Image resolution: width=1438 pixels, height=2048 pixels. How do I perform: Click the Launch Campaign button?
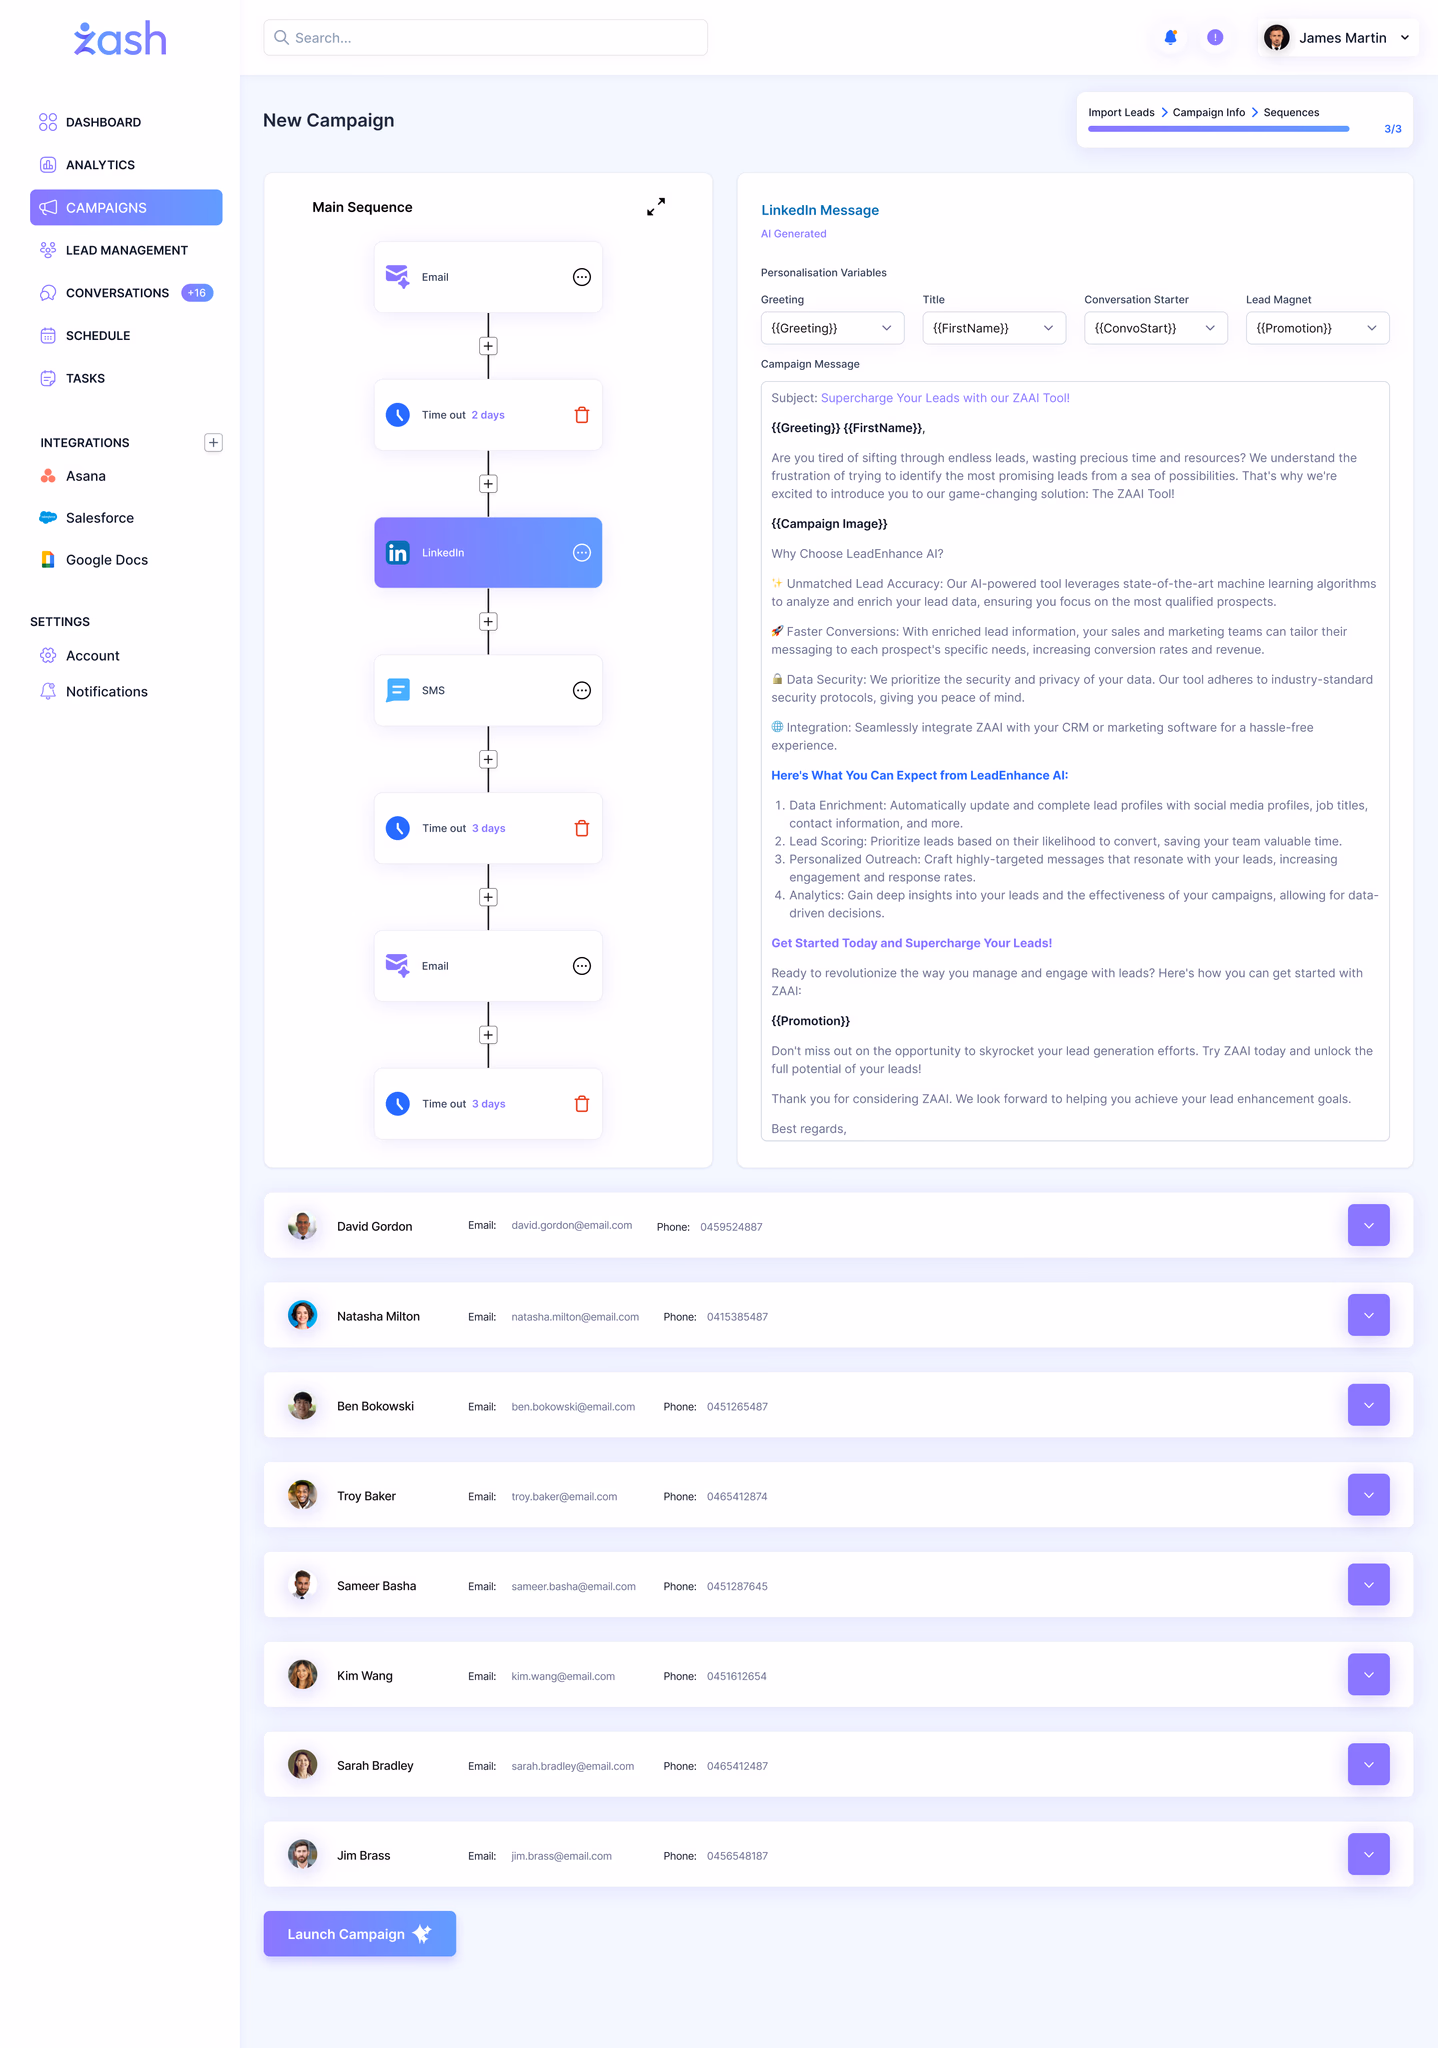tap(360, 1934)
